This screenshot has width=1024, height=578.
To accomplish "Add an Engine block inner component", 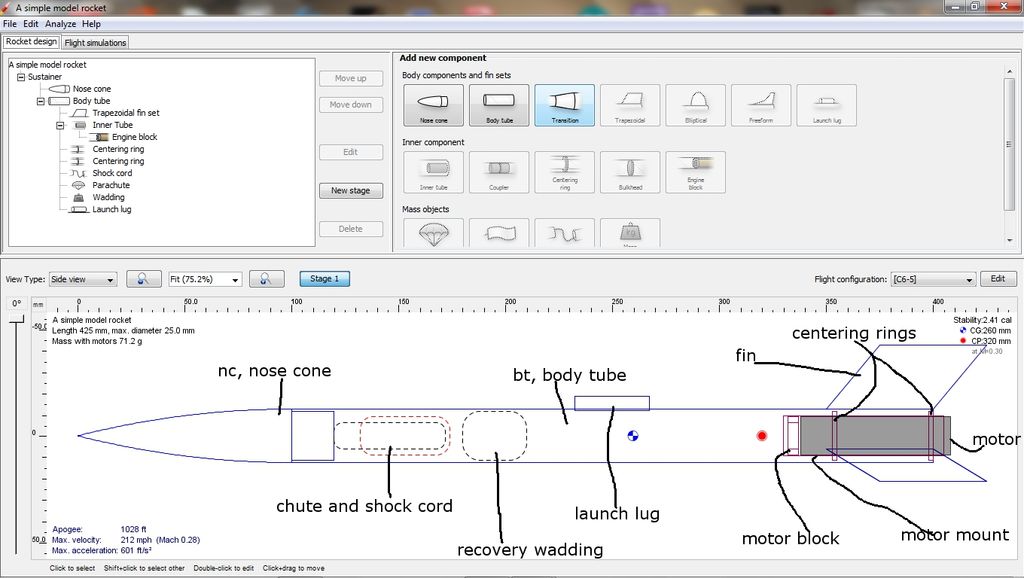I will coord(696,172).
